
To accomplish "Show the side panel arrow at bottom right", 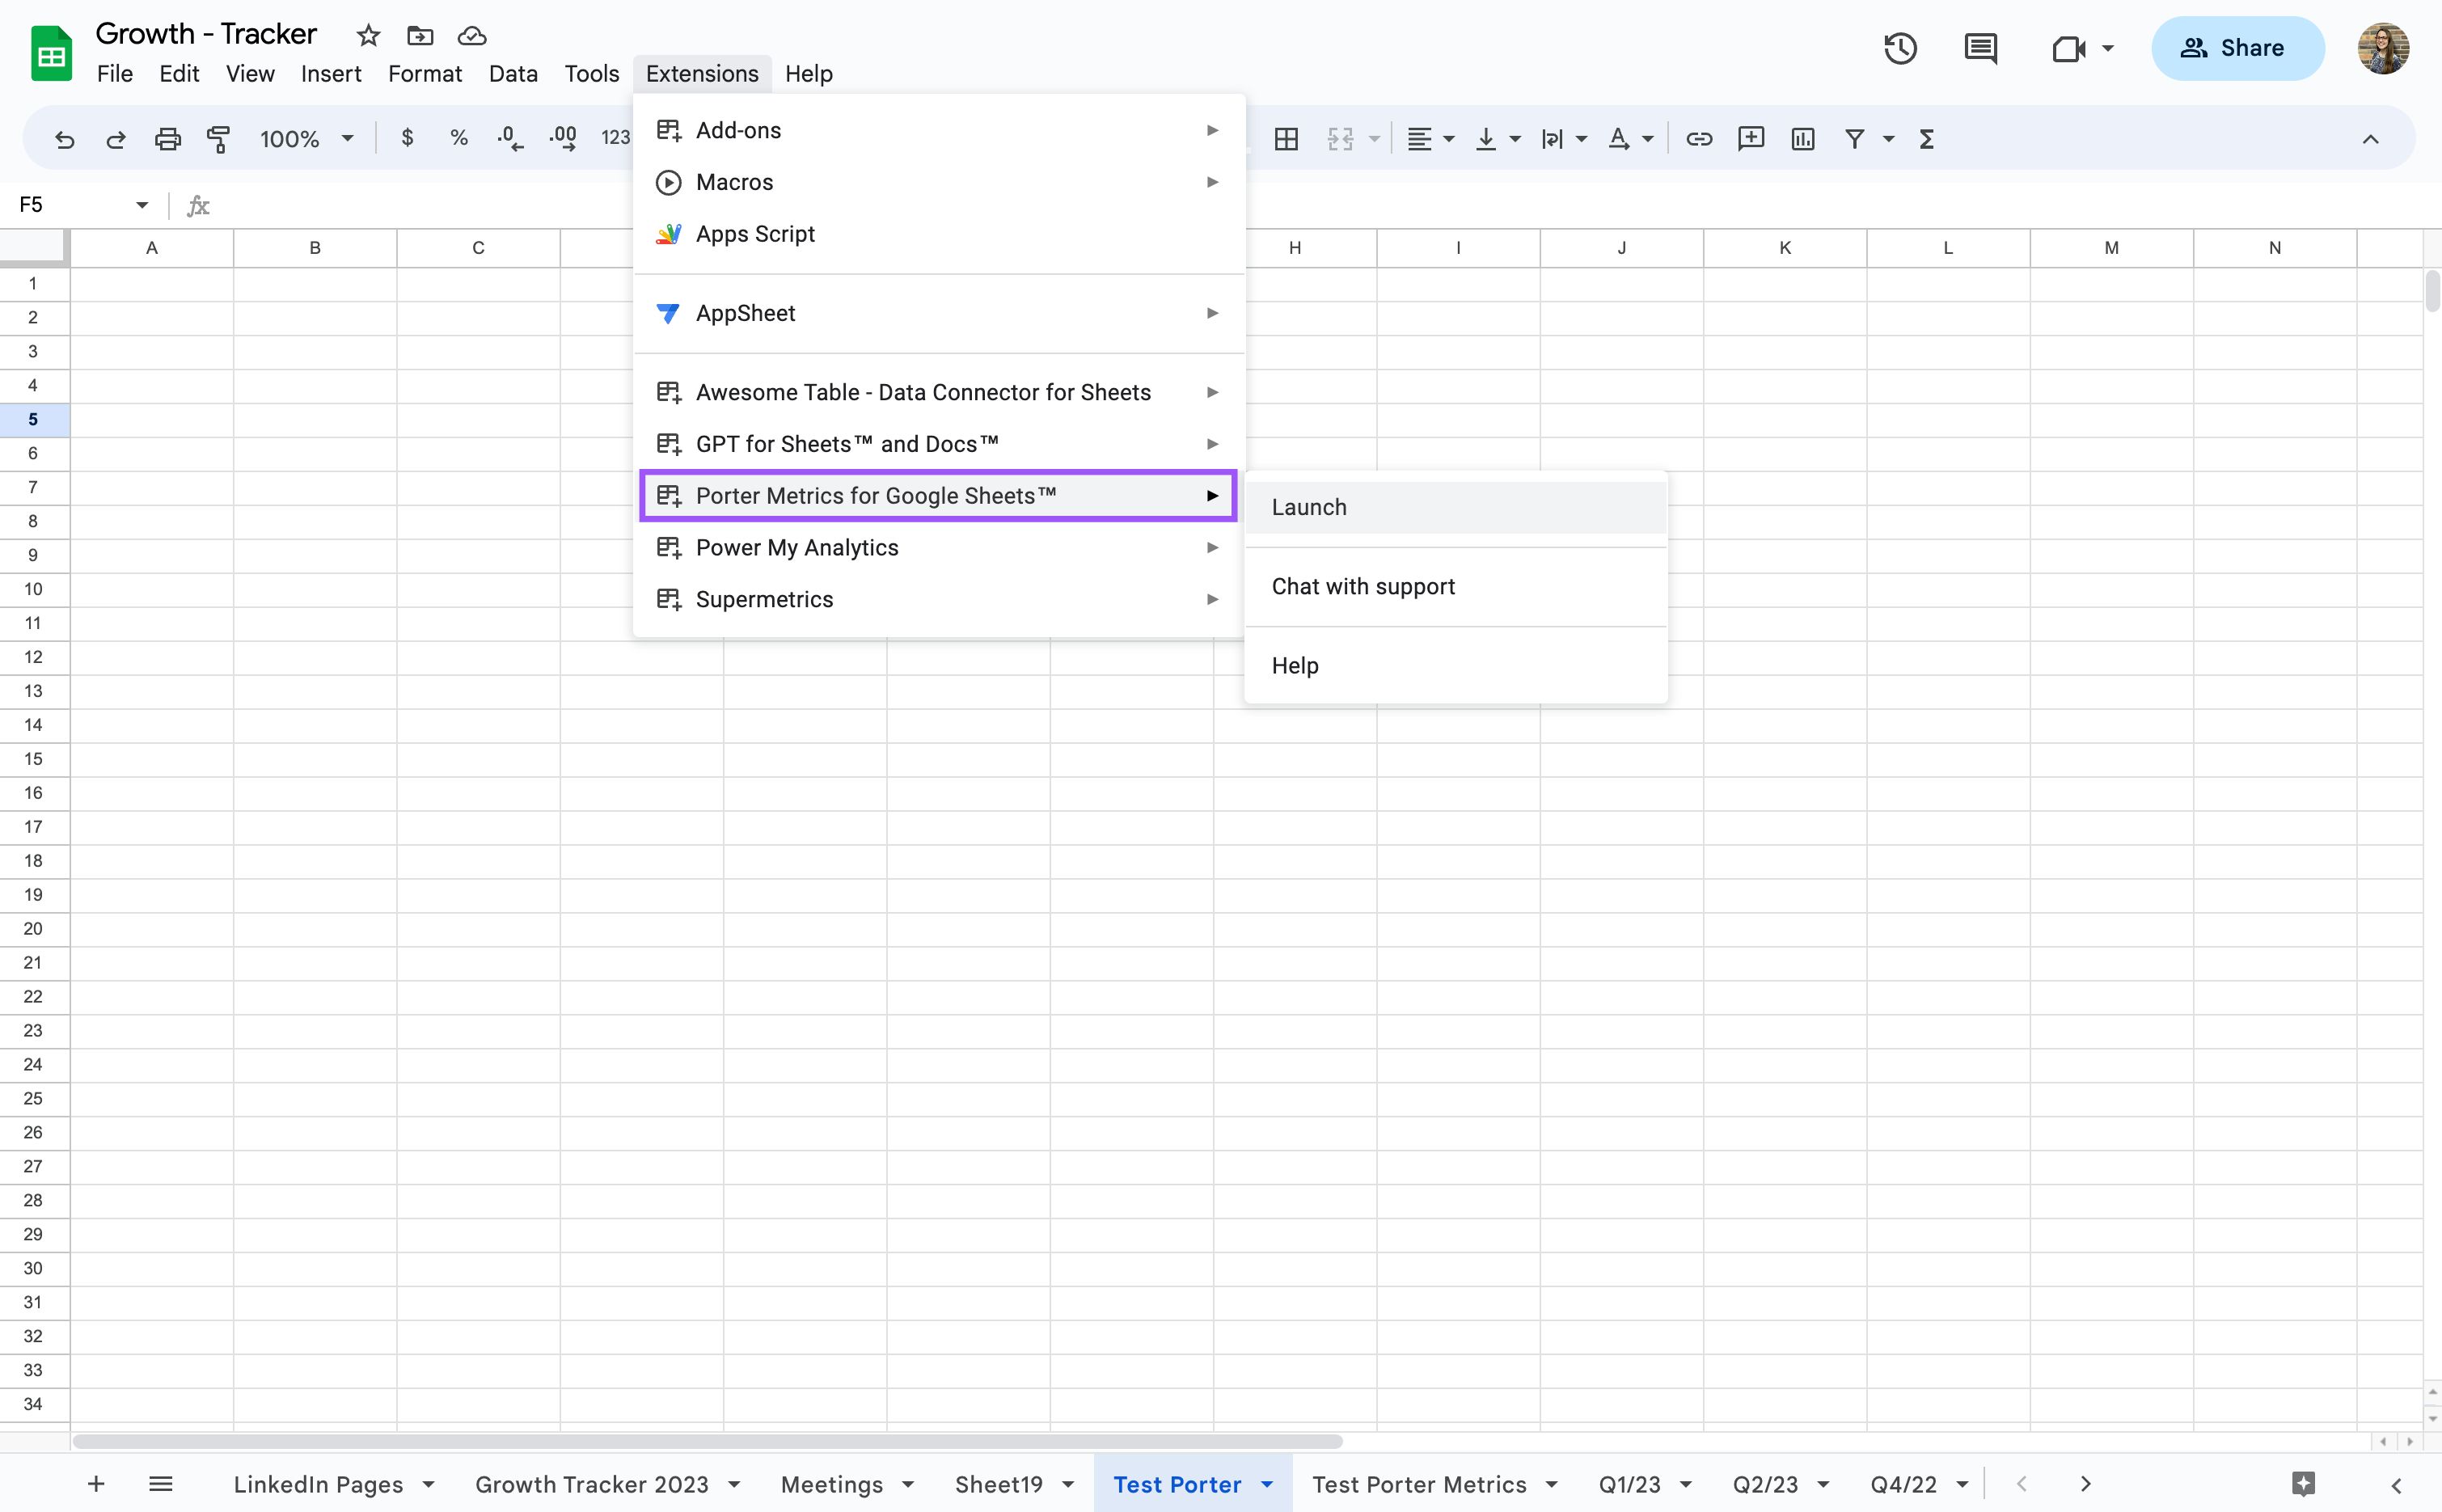I will click(x=2396, y=1485).
